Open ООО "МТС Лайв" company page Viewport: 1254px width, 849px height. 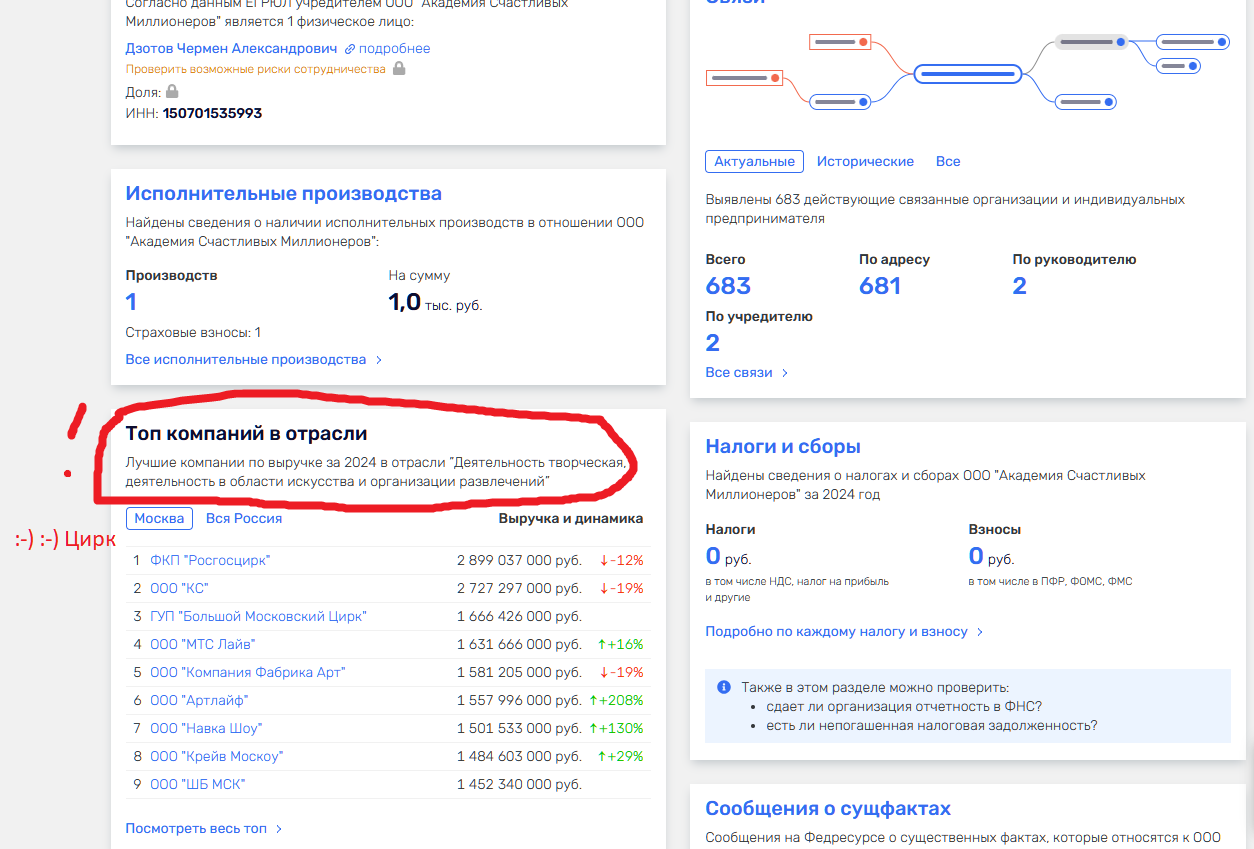click(202, 644)
